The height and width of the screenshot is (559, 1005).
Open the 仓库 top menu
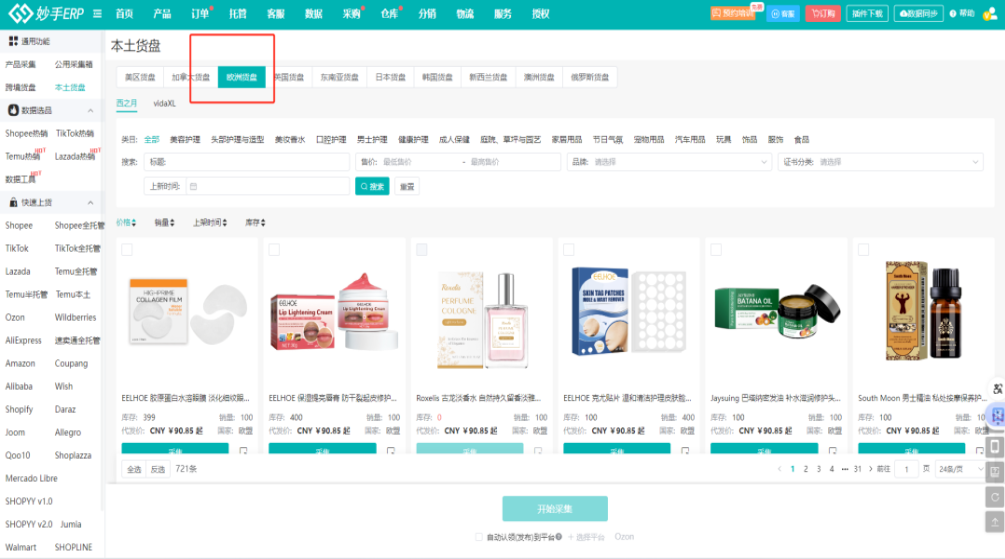click(x=389, y=13)
